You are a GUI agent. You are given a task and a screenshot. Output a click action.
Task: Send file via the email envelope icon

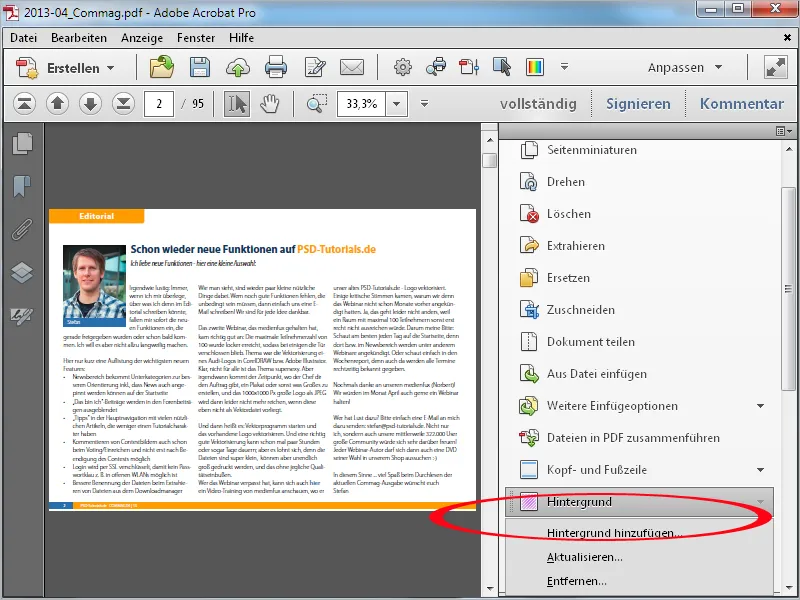352,67
